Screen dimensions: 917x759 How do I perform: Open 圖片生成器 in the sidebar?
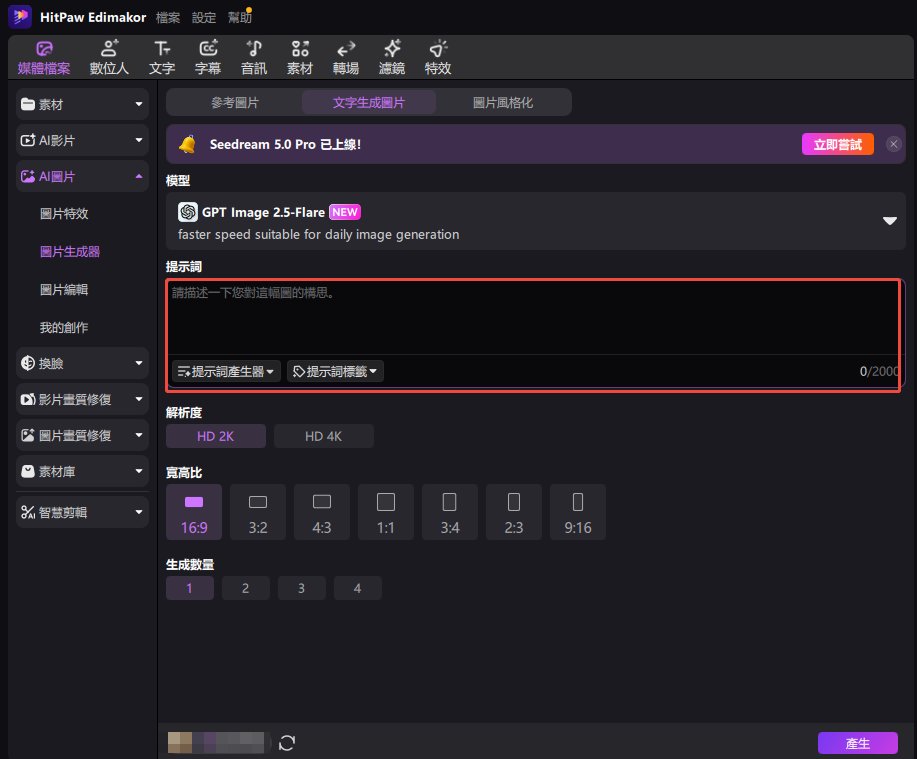coord(70,251)
